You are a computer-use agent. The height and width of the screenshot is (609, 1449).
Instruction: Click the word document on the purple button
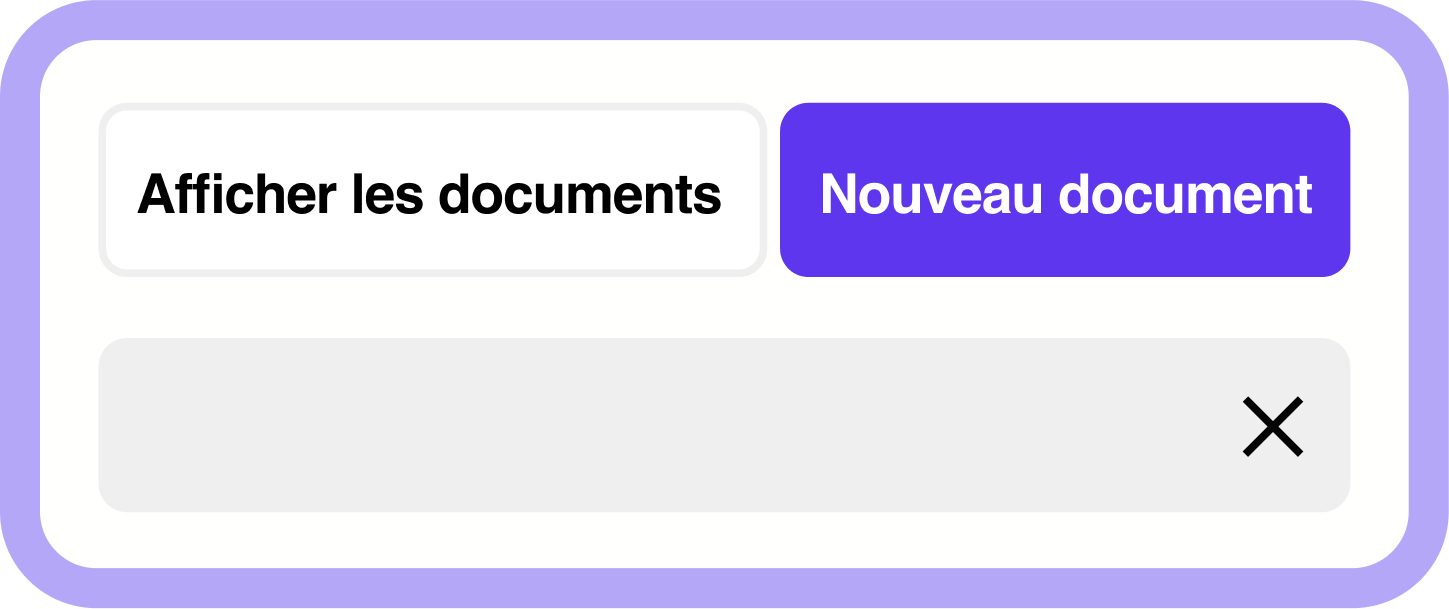pos(1186,193)
